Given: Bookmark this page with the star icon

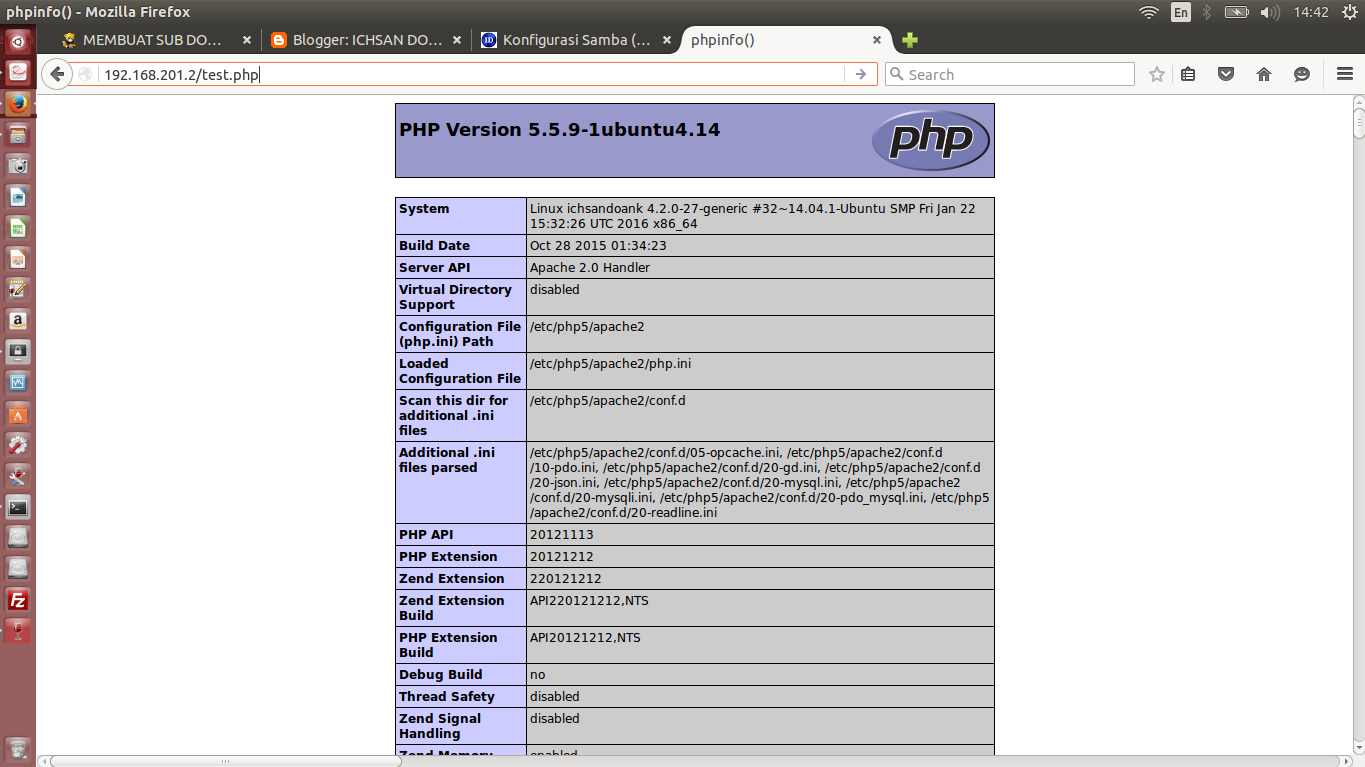Looking at the screenshot, I should (1157, 74).
